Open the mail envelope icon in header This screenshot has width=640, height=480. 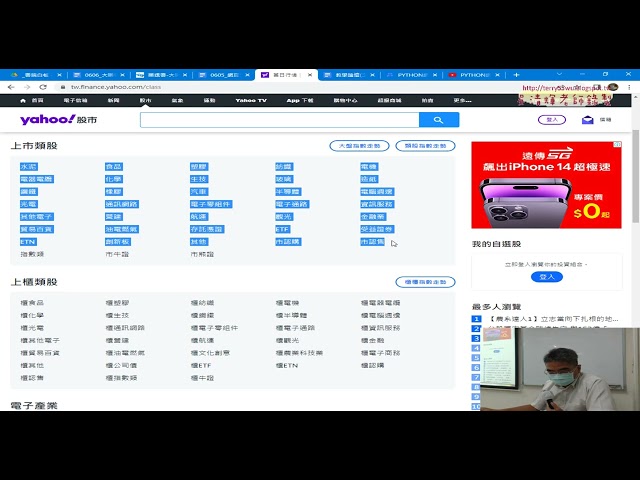[587, 120]
